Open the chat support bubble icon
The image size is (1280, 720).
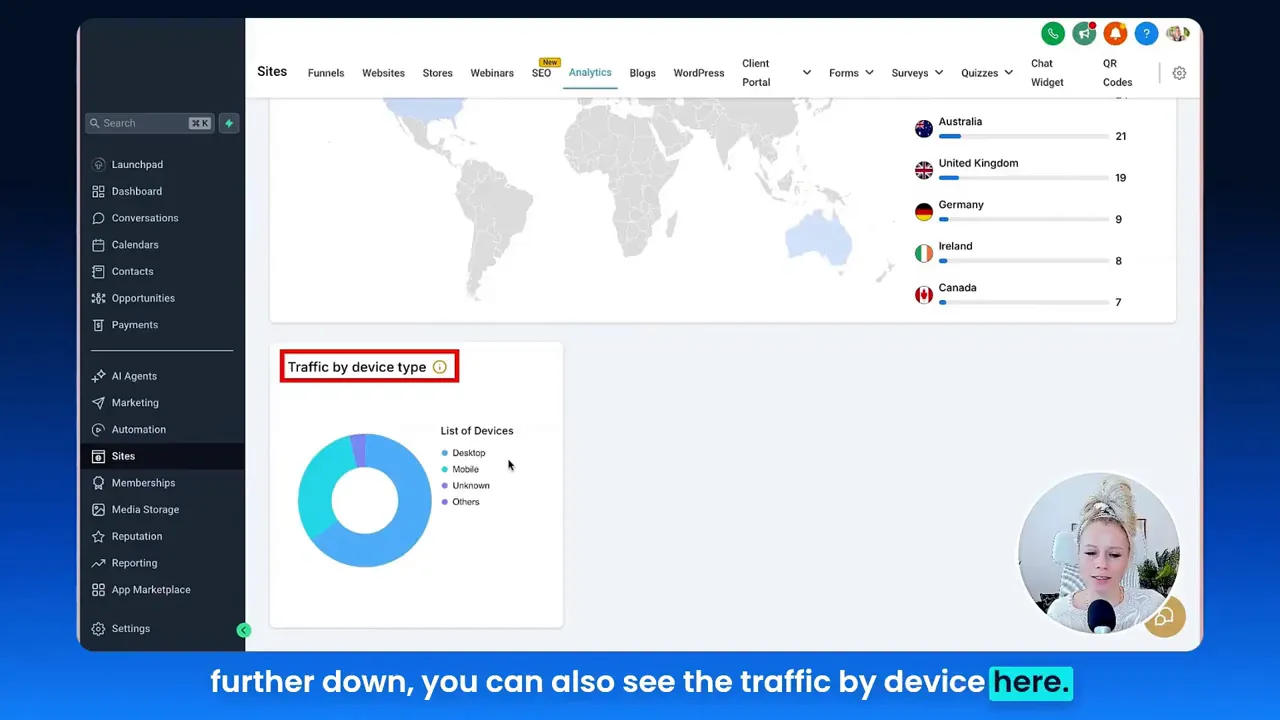1164,617
